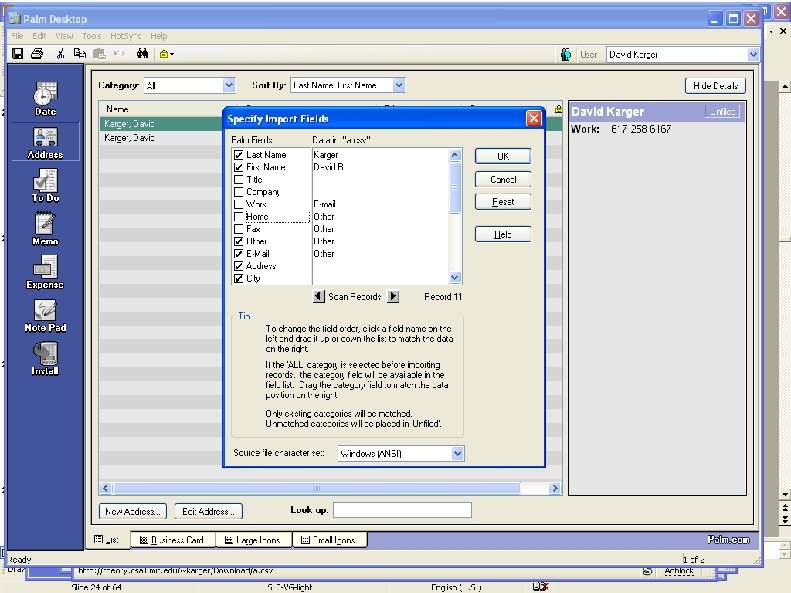
Task: Uncheck the City field checkbox
Action: tap(239, 278)
